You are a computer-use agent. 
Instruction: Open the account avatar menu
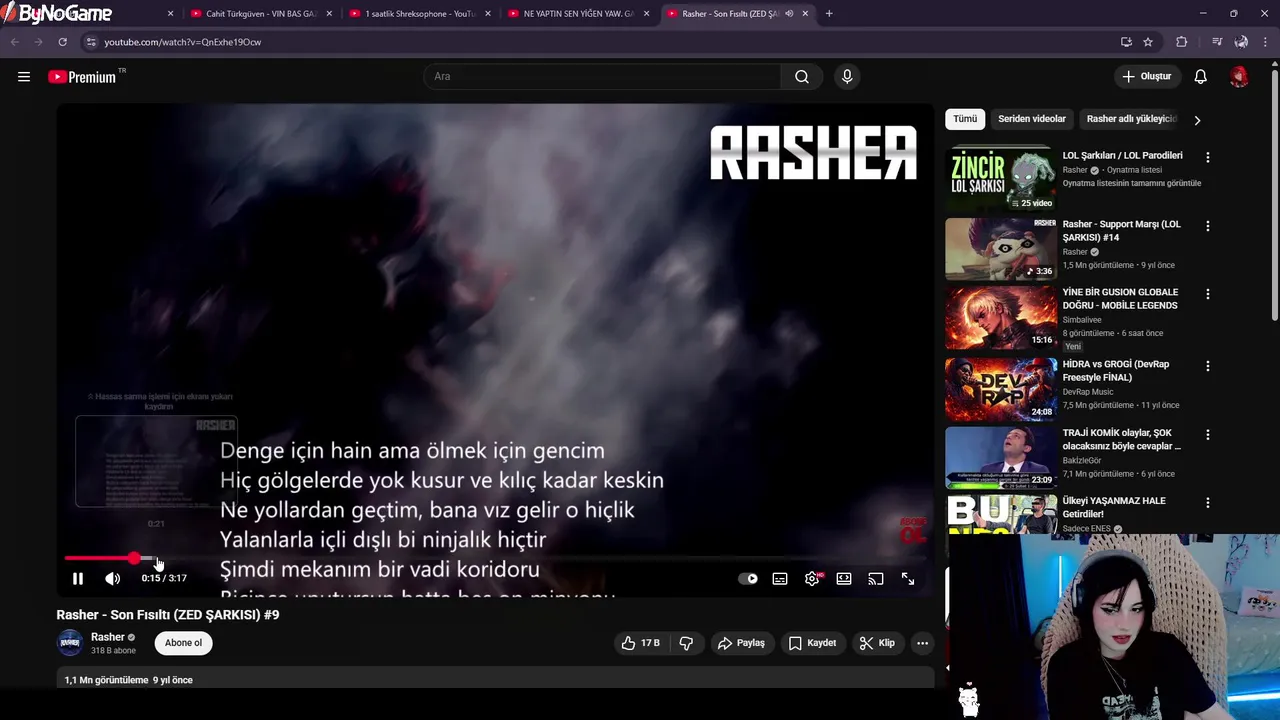click(1239, 77)
